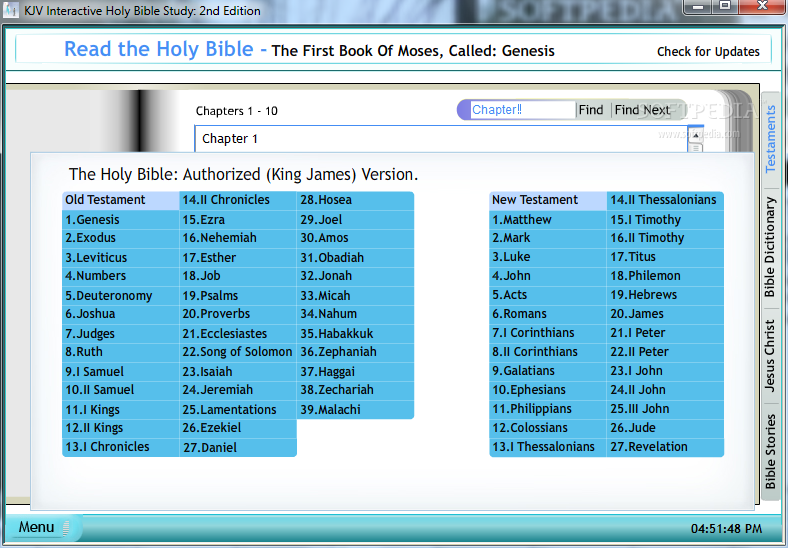Select the New Testament header
This screenshot has height=548, width=788.
coord(548,200)
